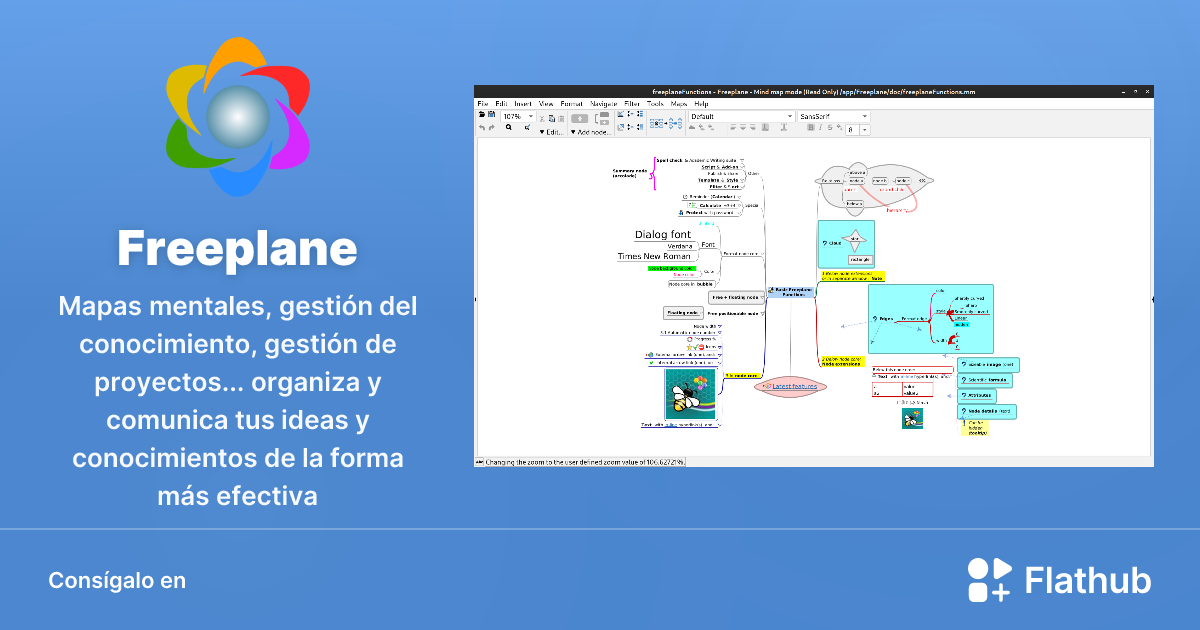Screen dimensions: 1200x630
Task: Paste content into the map
Action: (x=559, y=117)
